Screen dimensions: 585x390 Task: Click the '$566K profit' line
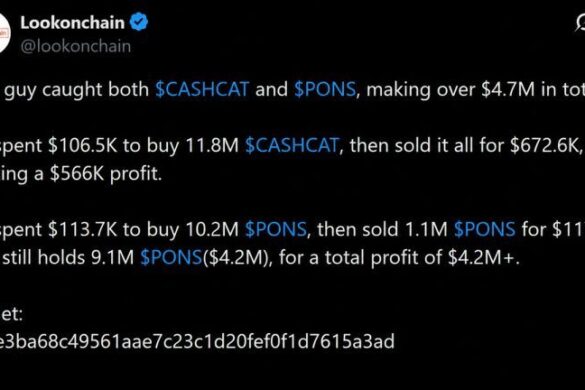coord(106,174)
